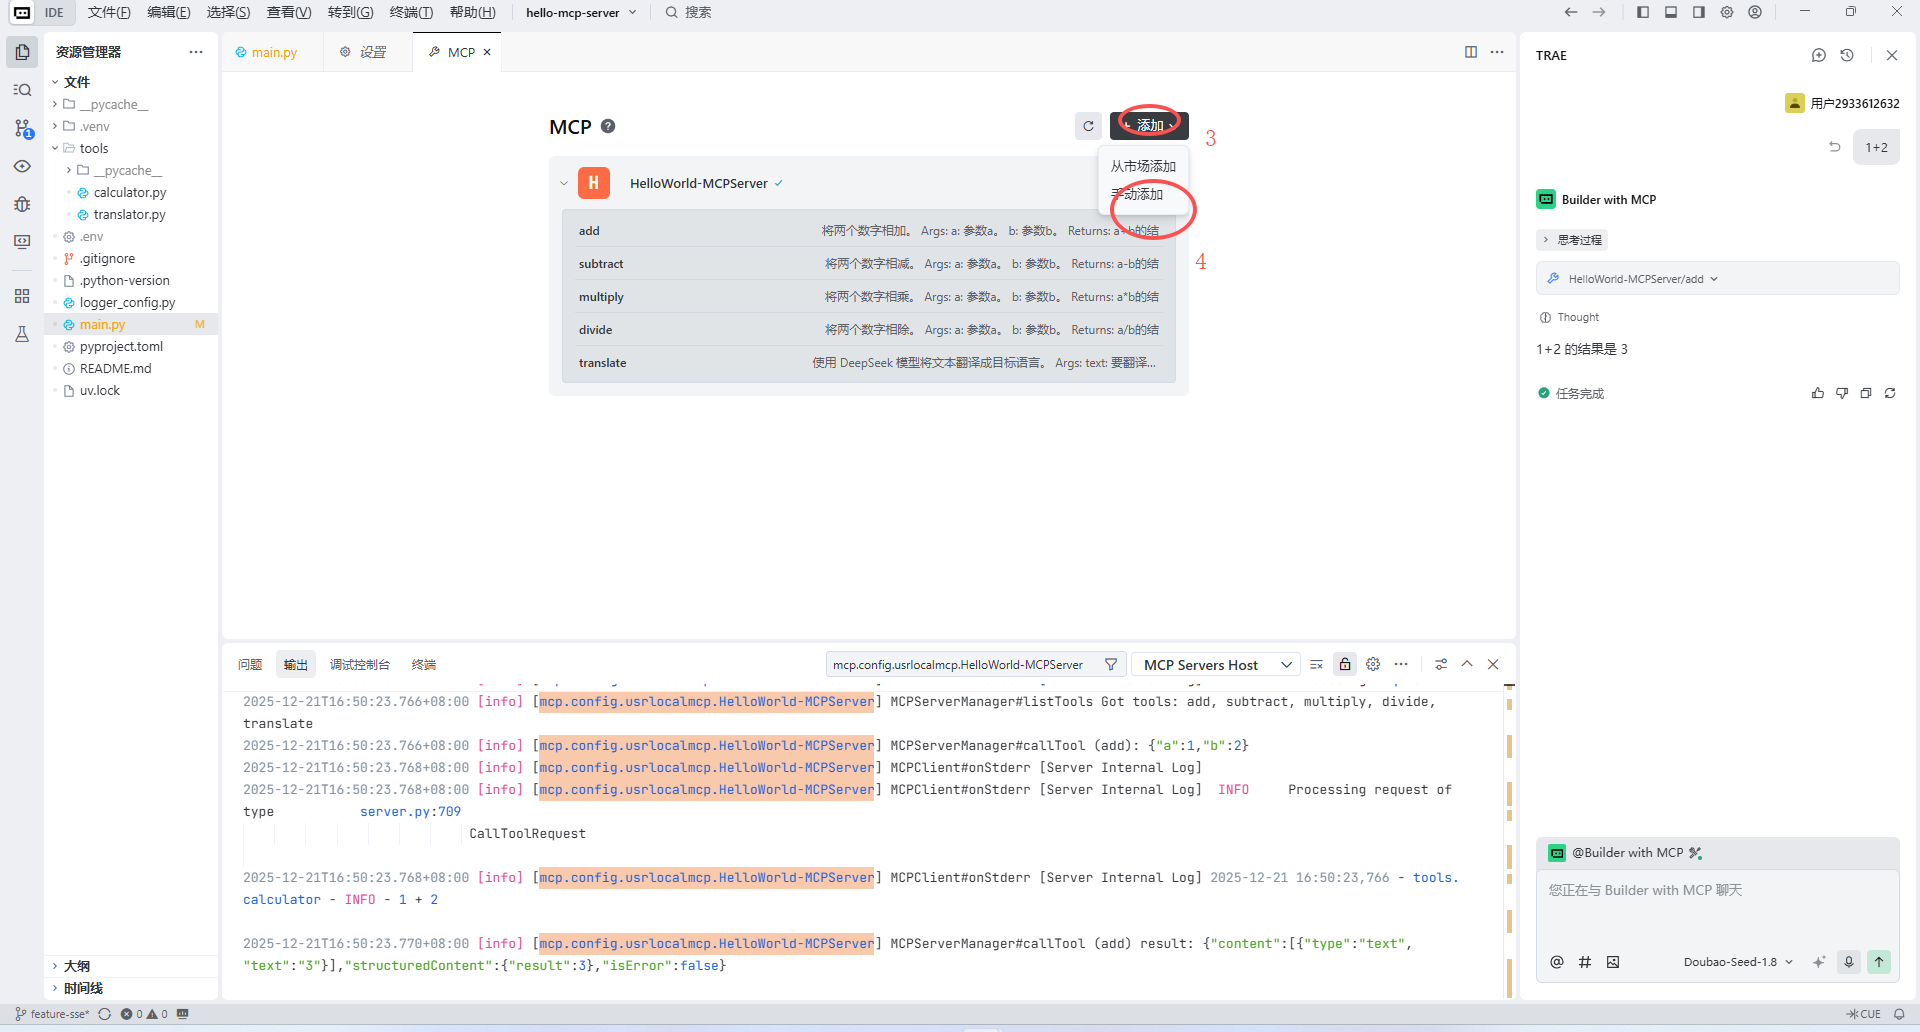Maximize the bottom panel with chevron up

point(1467,664)
